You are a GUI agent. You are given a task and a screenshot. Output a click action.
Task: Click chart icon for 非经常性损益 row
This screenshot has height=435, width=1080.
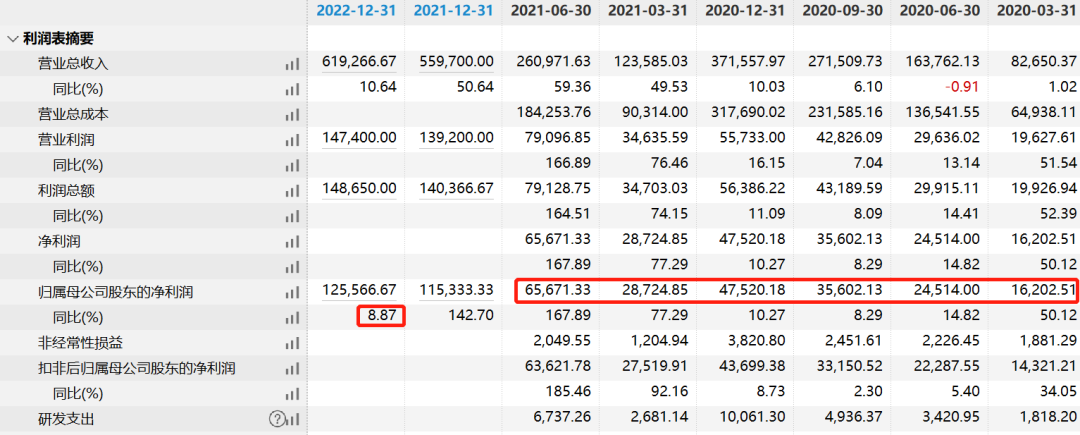[x=292, y=343]
